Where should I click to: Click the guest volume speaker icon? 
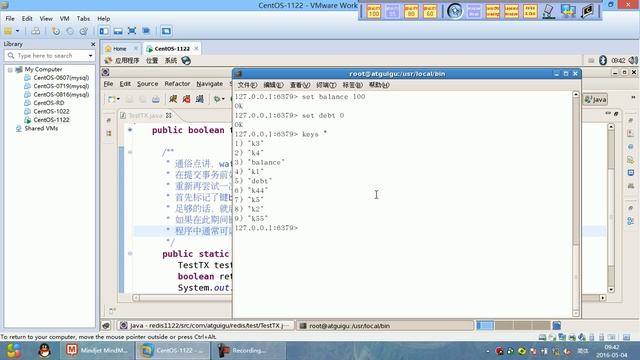point(633,60)
